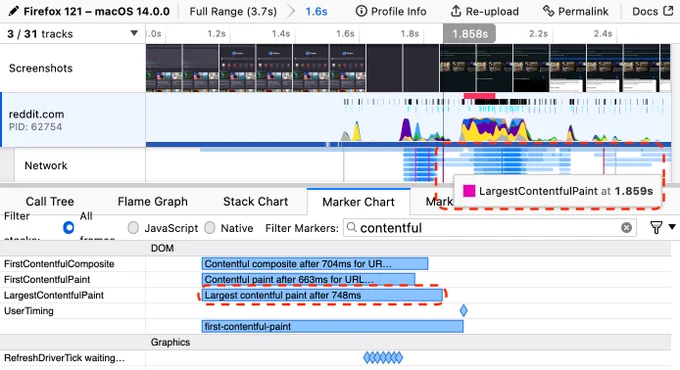This screenshot has height=370, width=680.
Task: Click the first screenshot thumbnail in track
Action: coord(164,68)
